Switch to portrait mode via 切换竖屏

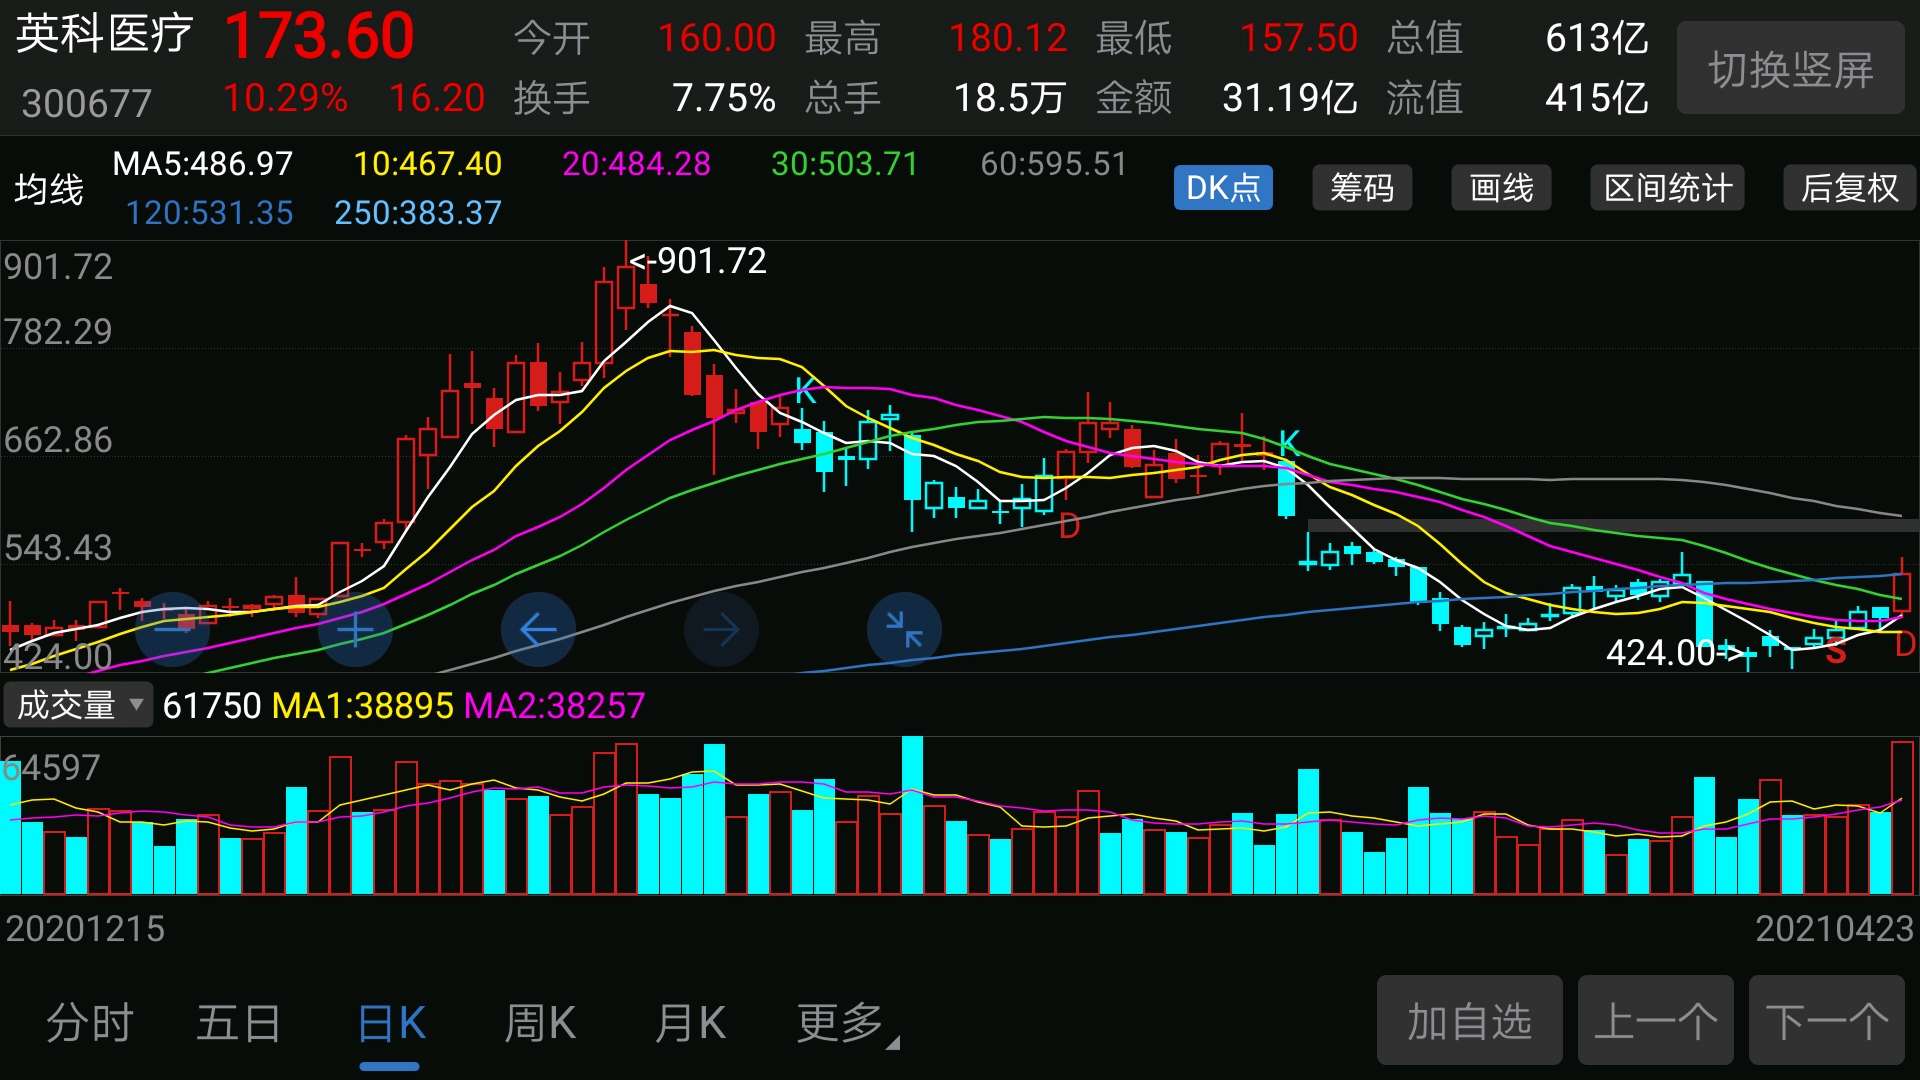pos(1790,67)
